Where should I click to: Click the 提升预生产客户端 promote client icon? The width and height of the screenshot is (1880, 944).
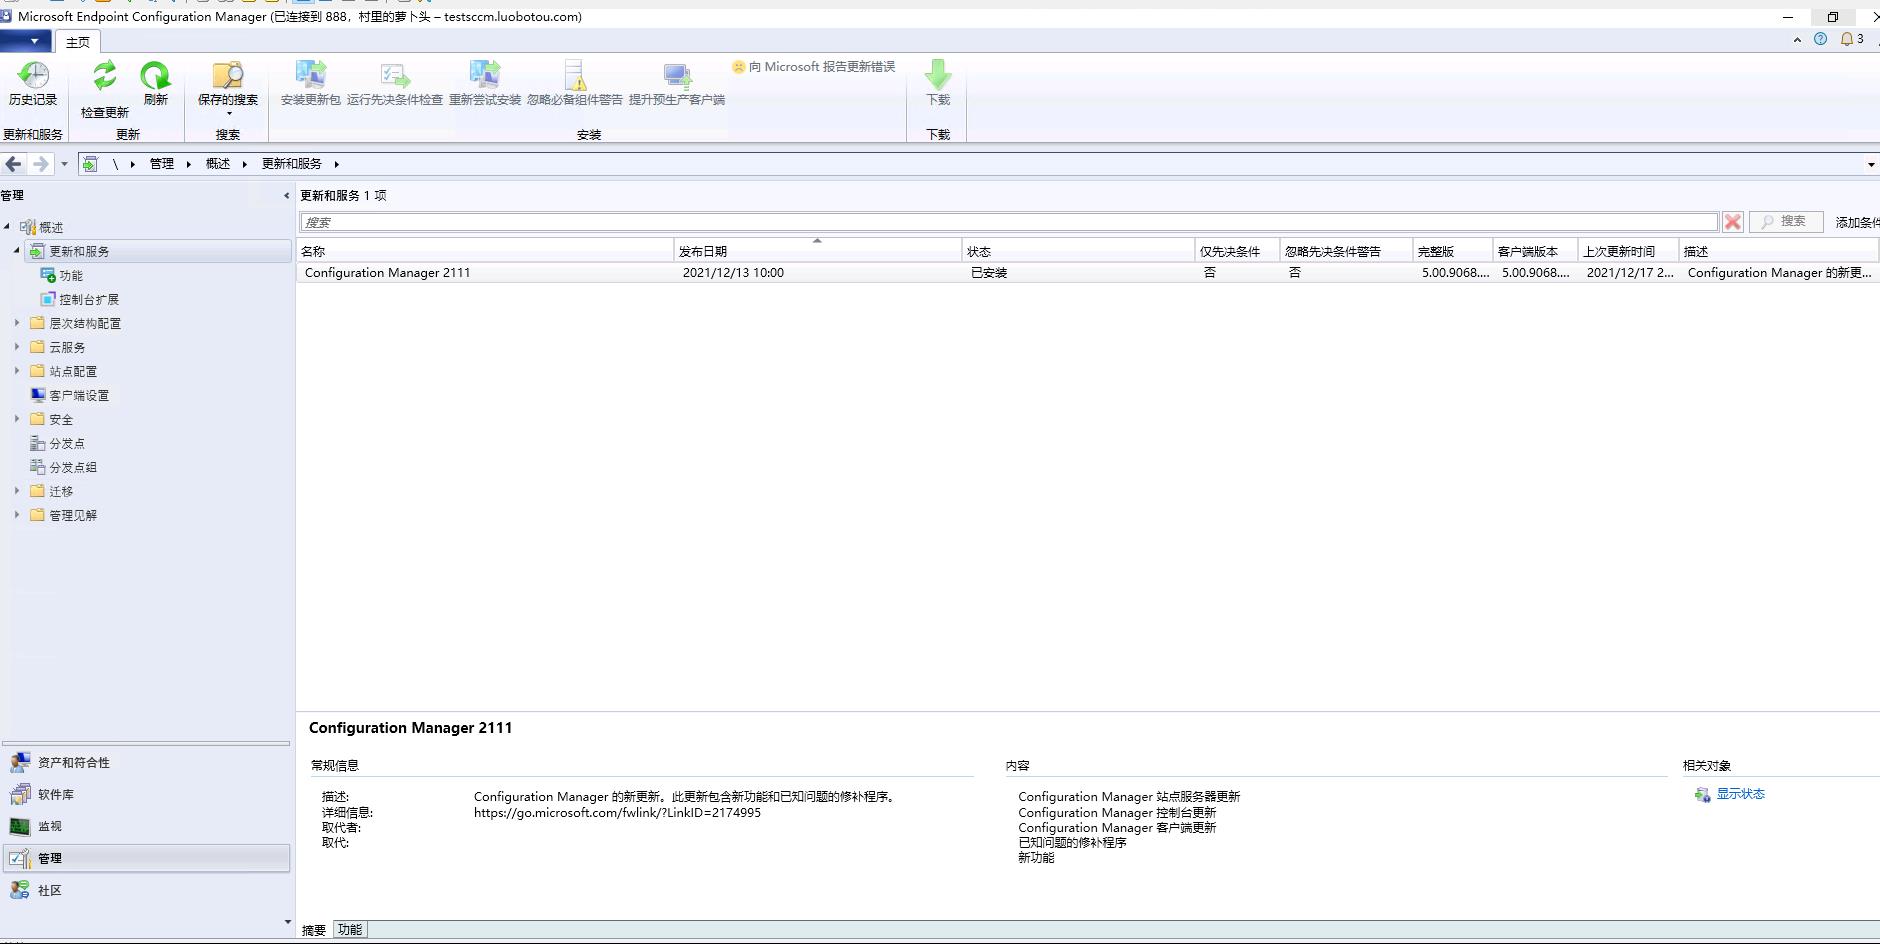click(x=677, y=76)
